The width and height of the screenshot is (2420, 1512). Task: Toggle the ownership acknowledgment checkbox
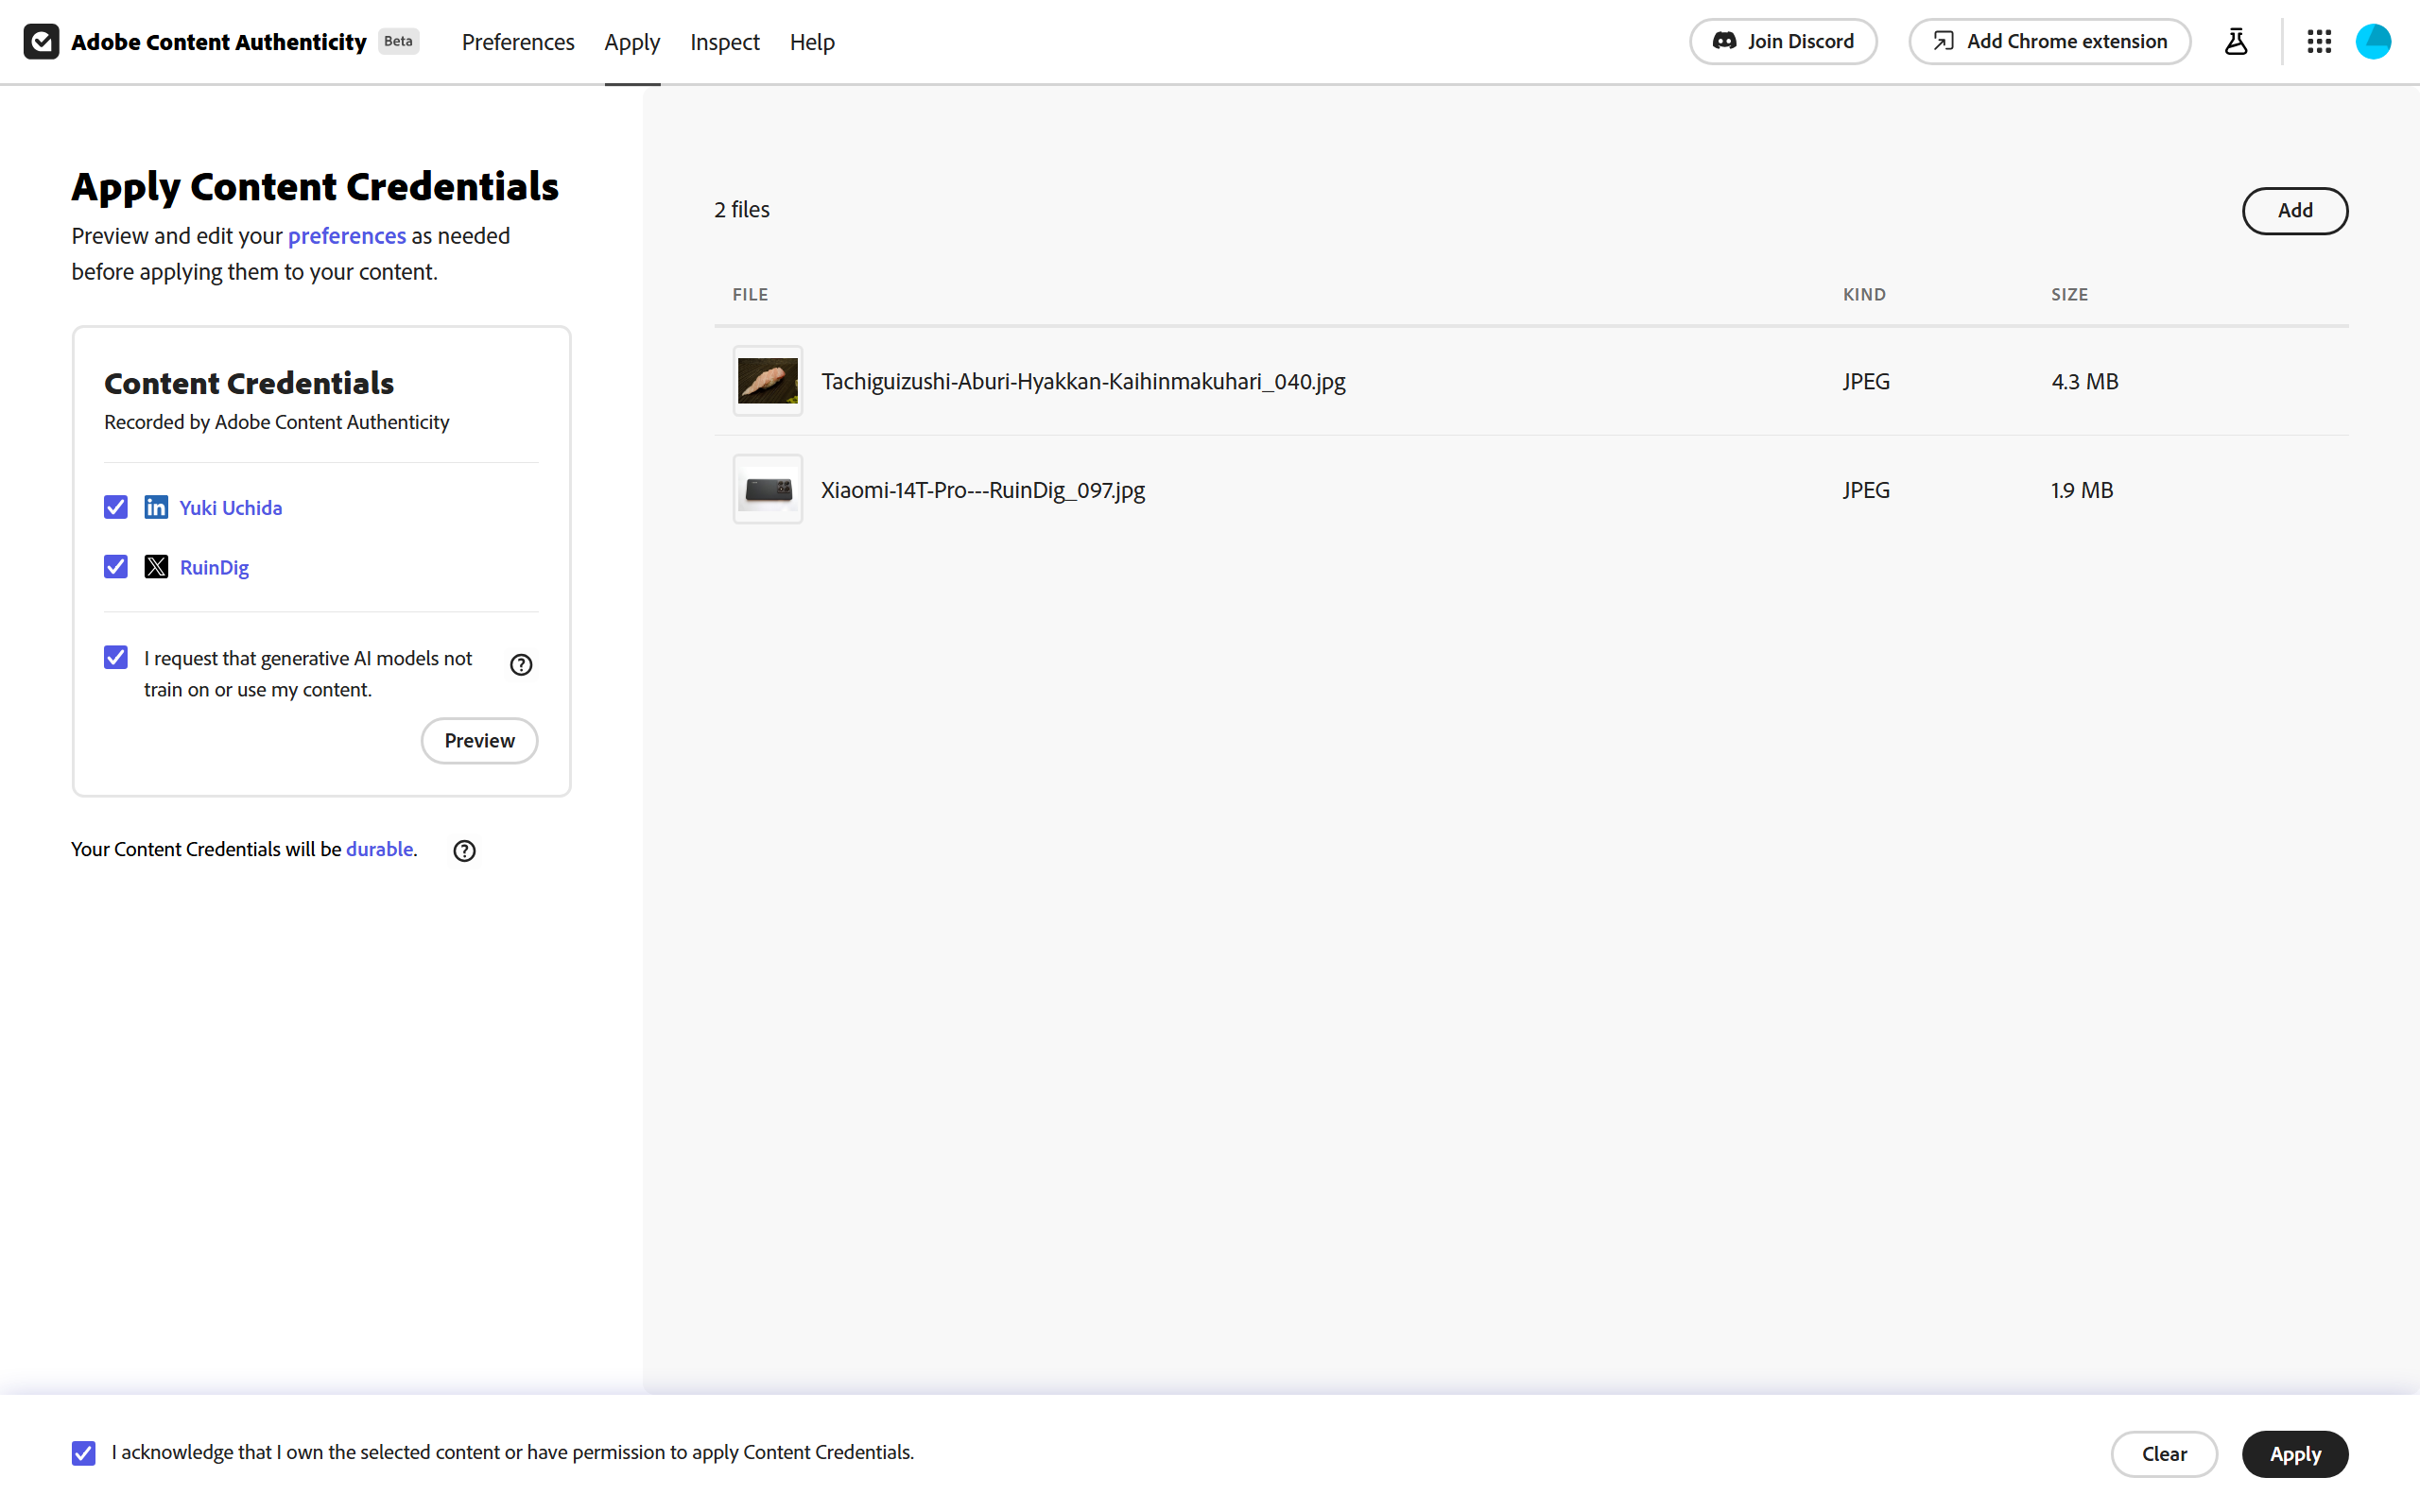point(84,1453)
